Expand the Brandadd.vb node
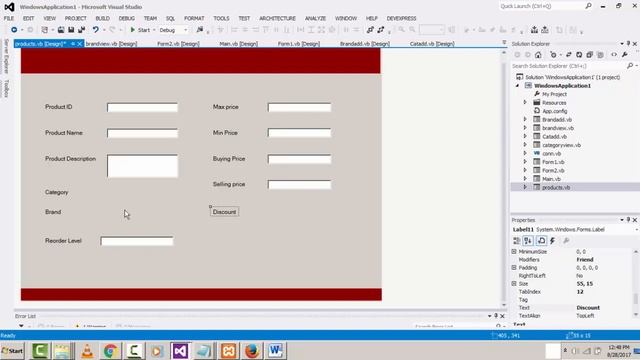Image resolution: width=640 pixels, height=360 pixels. pos(525,119)
